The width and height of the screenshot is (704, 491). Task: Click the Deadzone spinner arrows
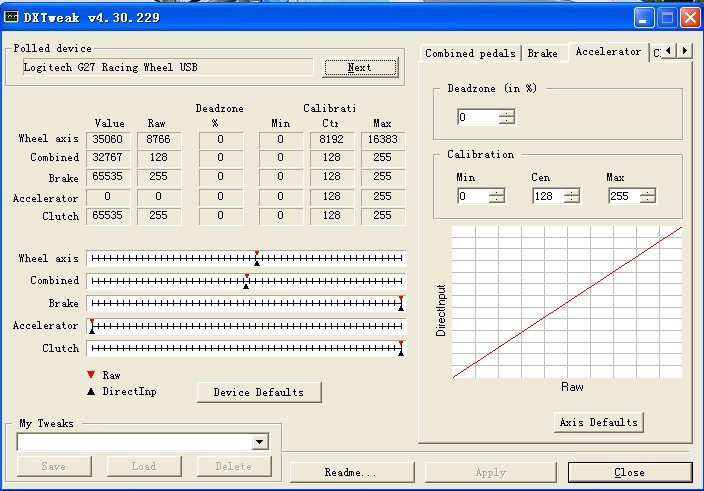pos(507,117)
